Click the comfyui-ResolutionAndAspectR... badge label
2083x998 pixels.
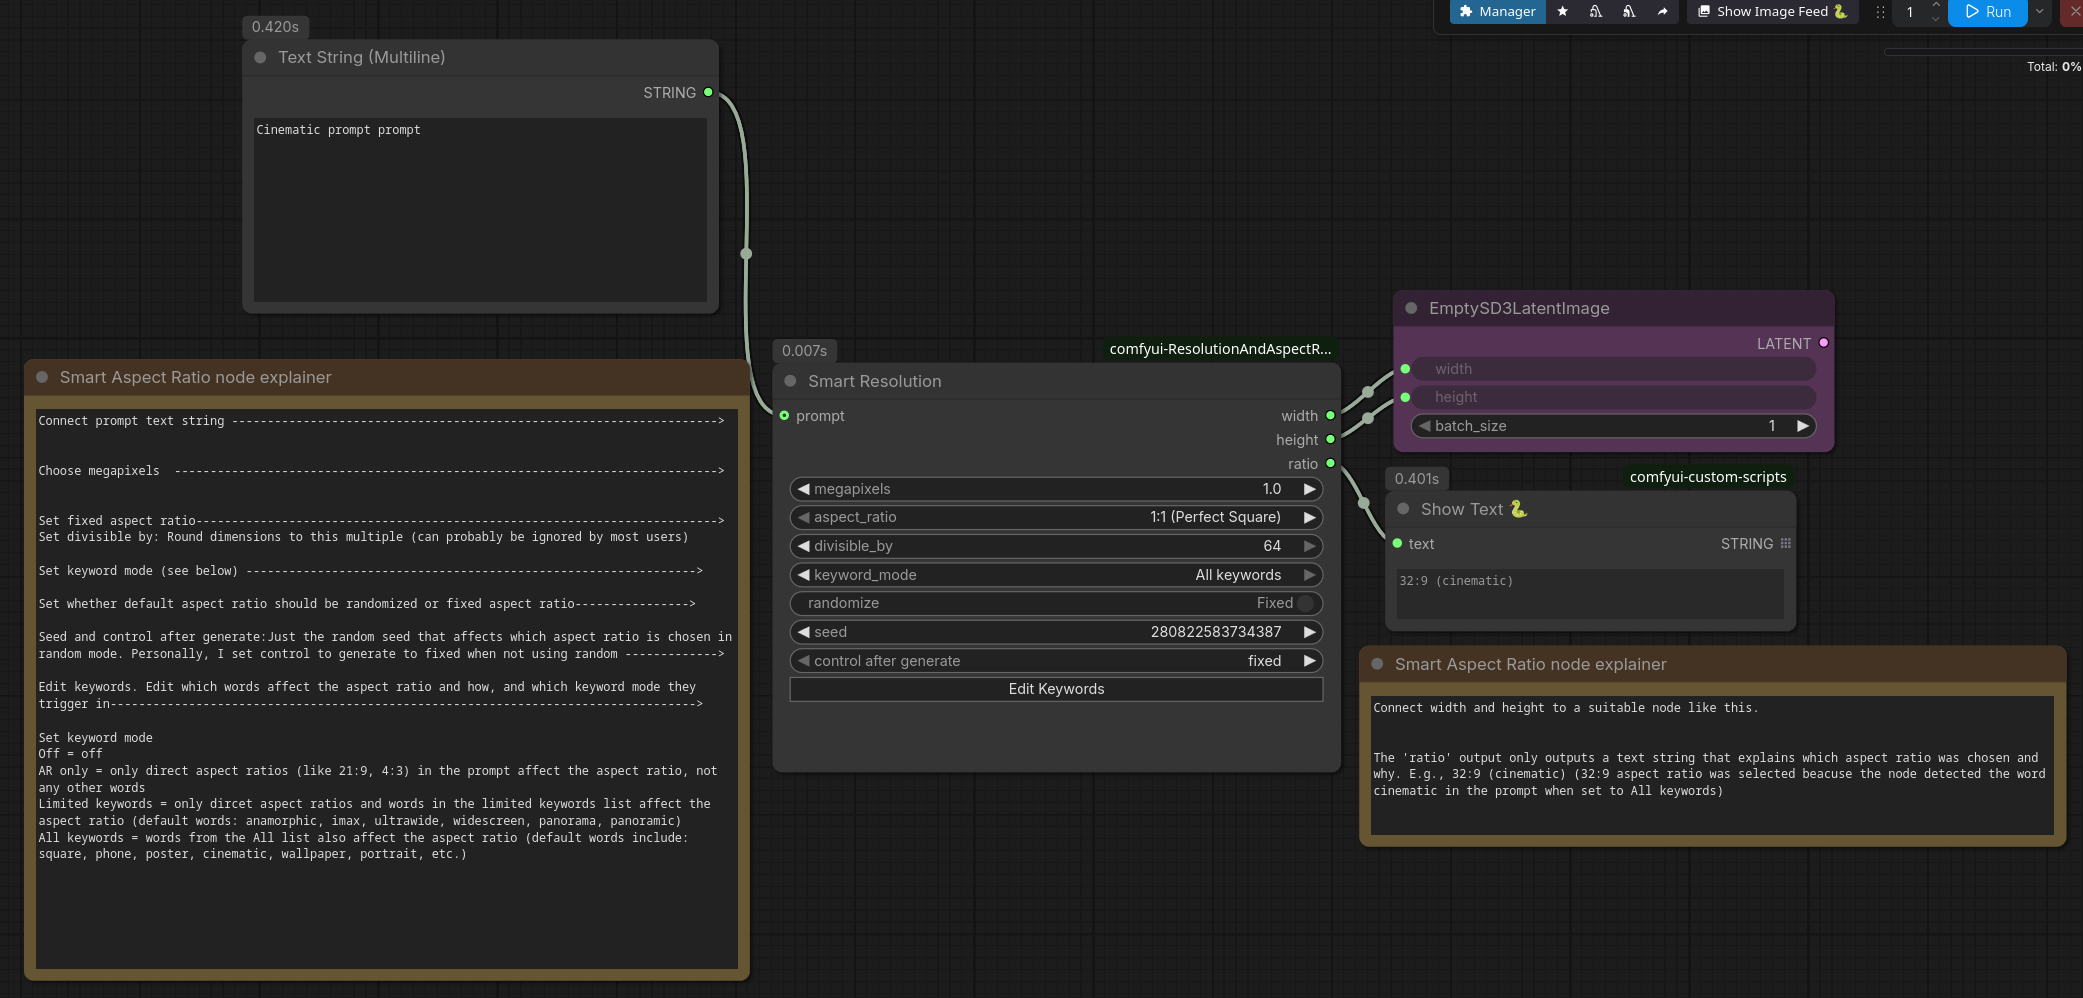click(1220, 349)
